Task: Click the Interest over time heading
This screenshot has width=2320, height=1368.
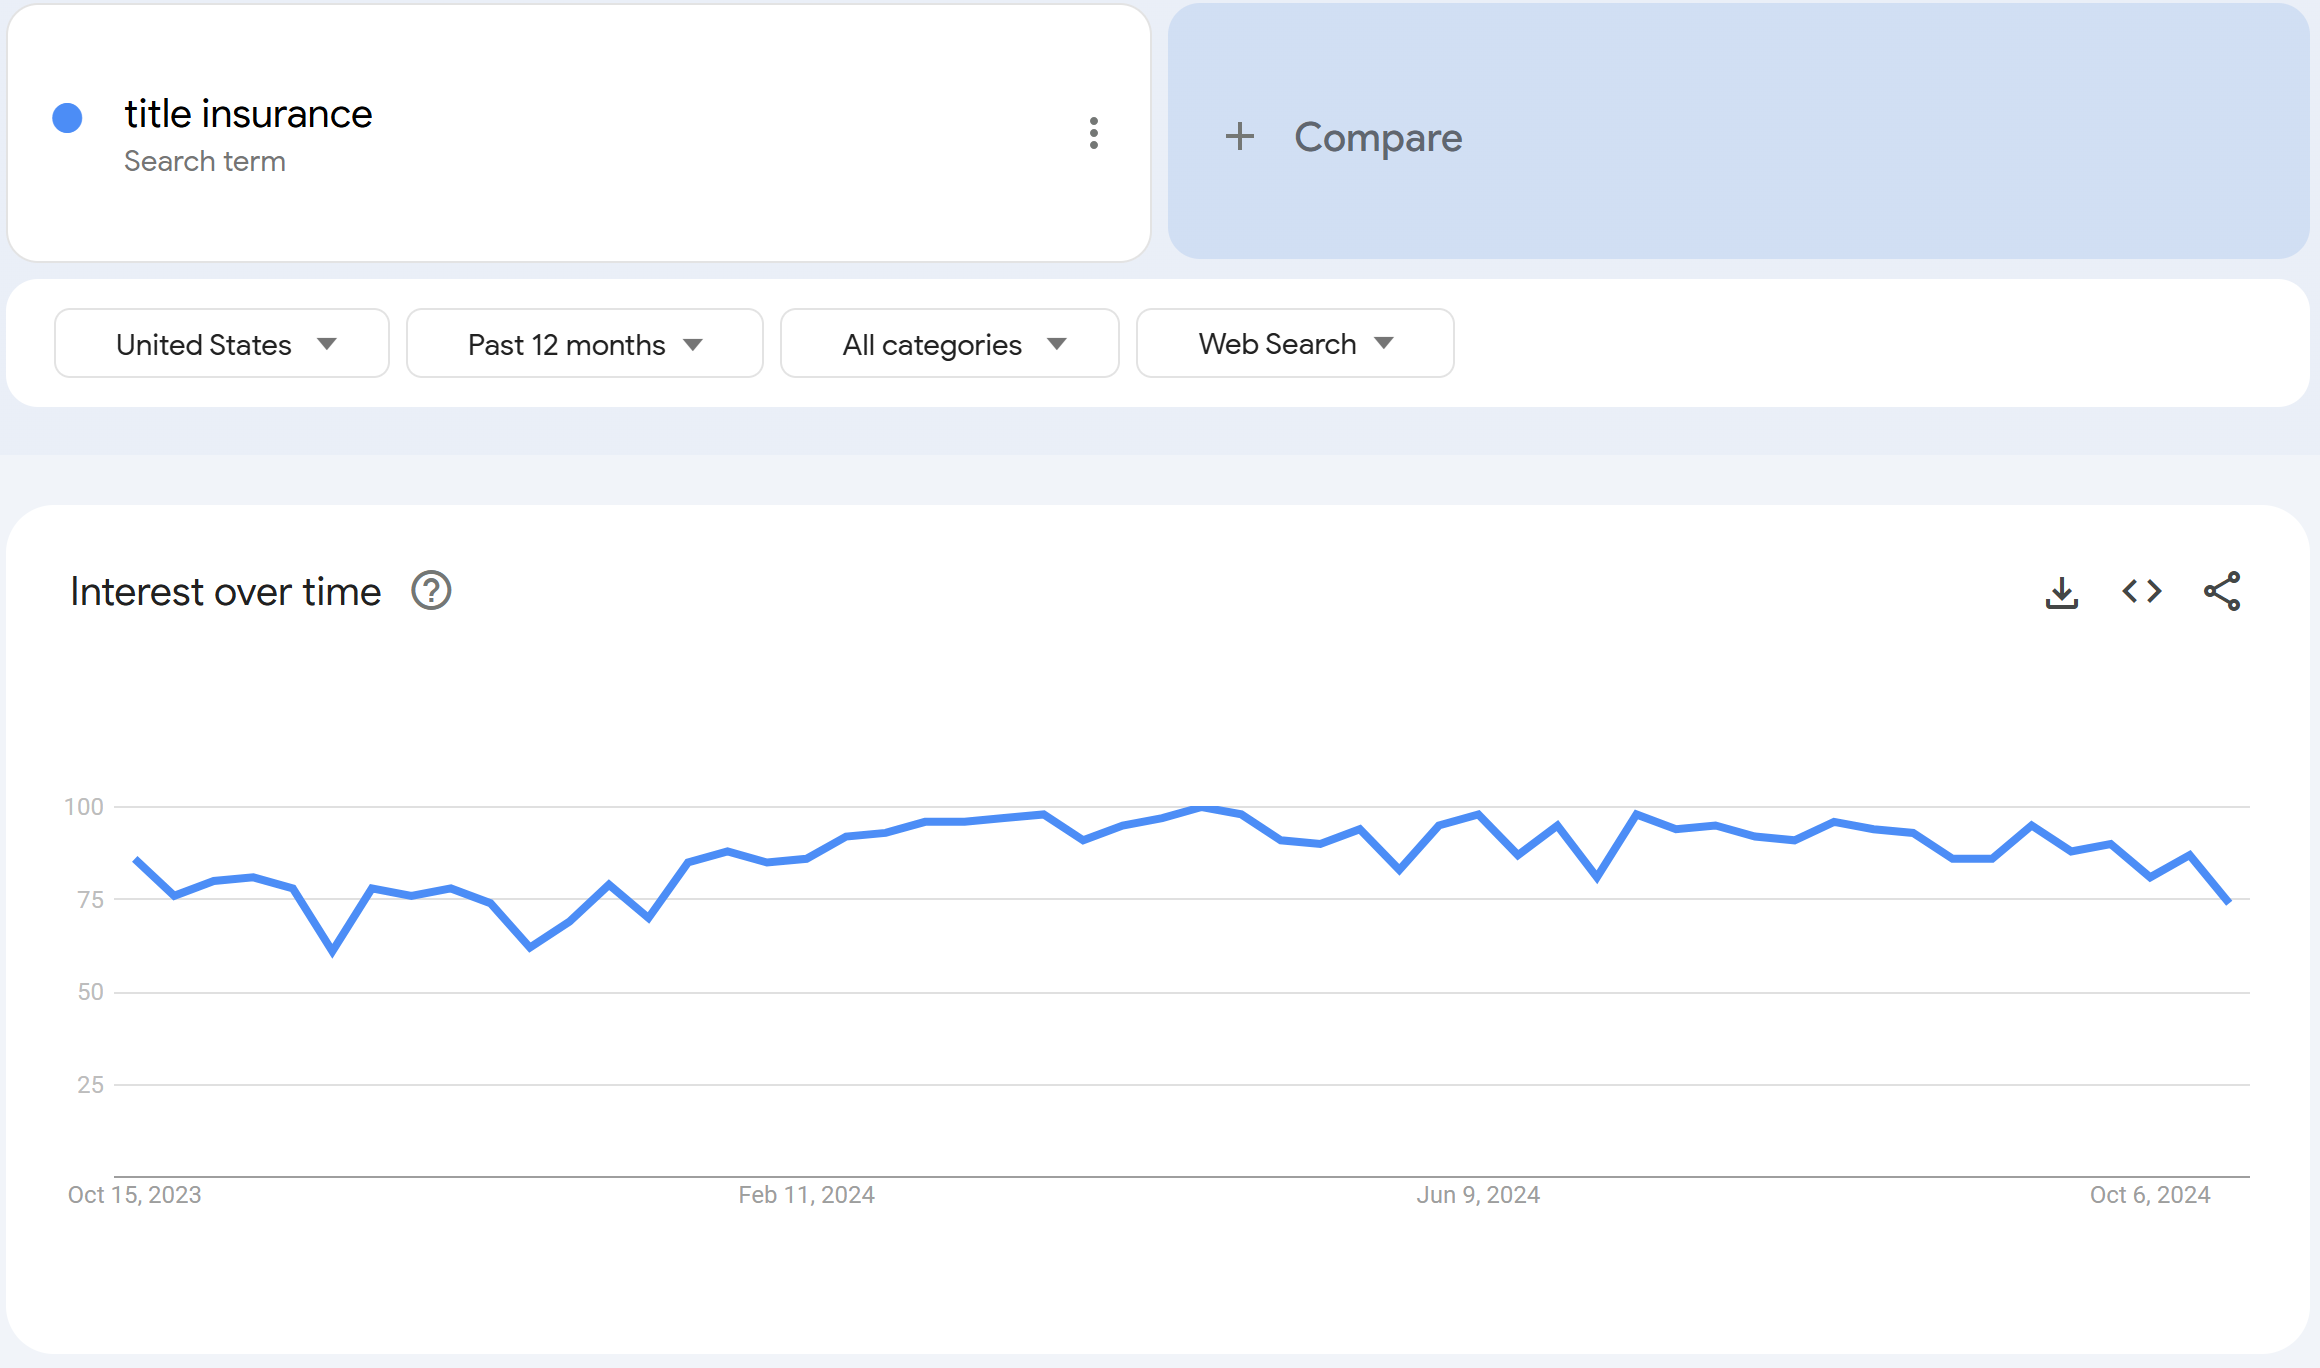Action: [x=225, y=592]
